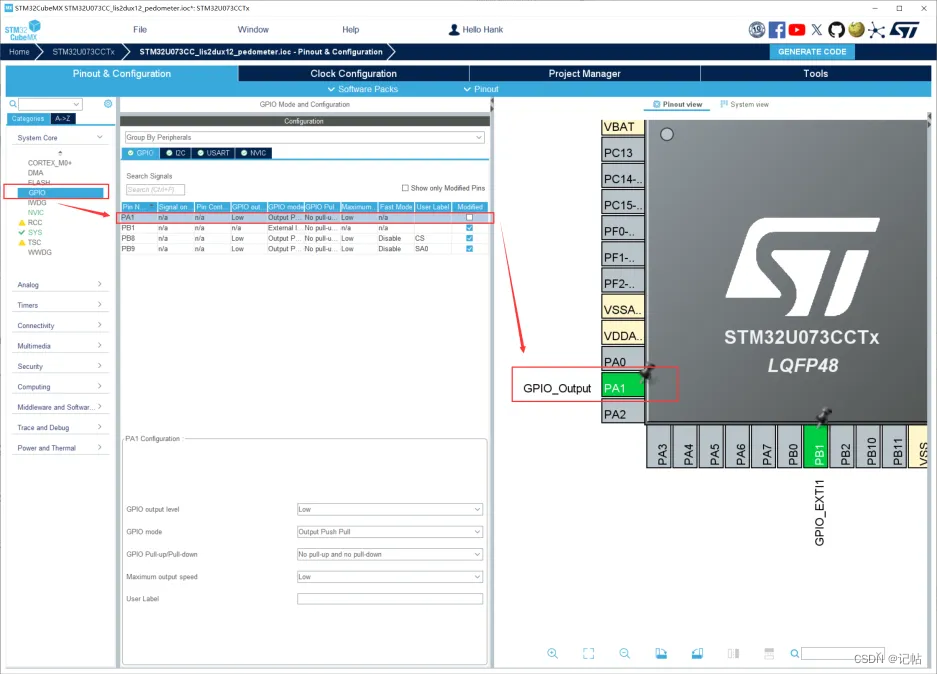937x674 pixels.
Task: Open the GPIO mode dropdown
Action: tap(390, 532)
